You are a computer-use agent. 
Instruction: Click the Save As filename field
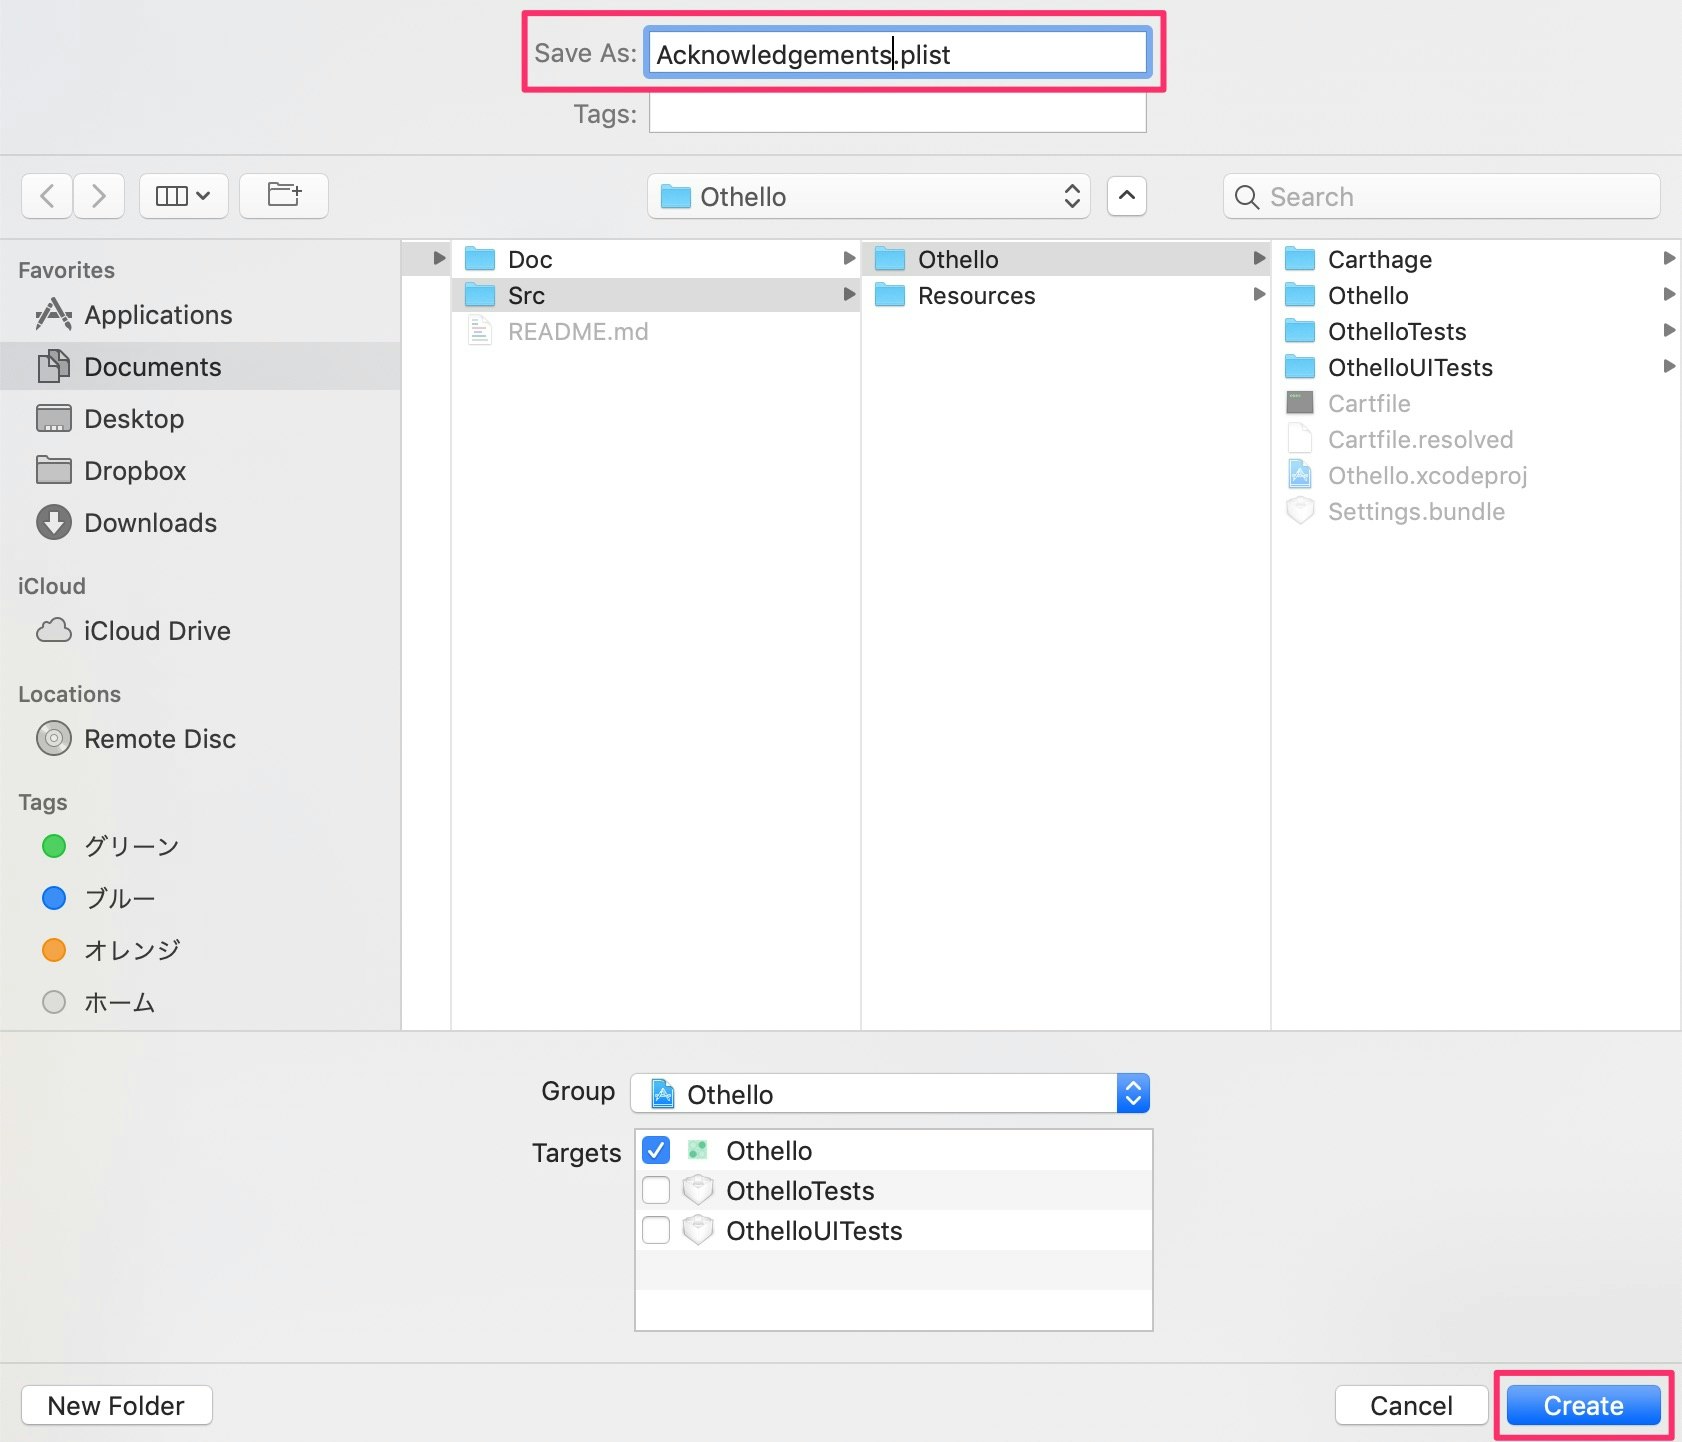pyautogui.click(x=897, y=53)
